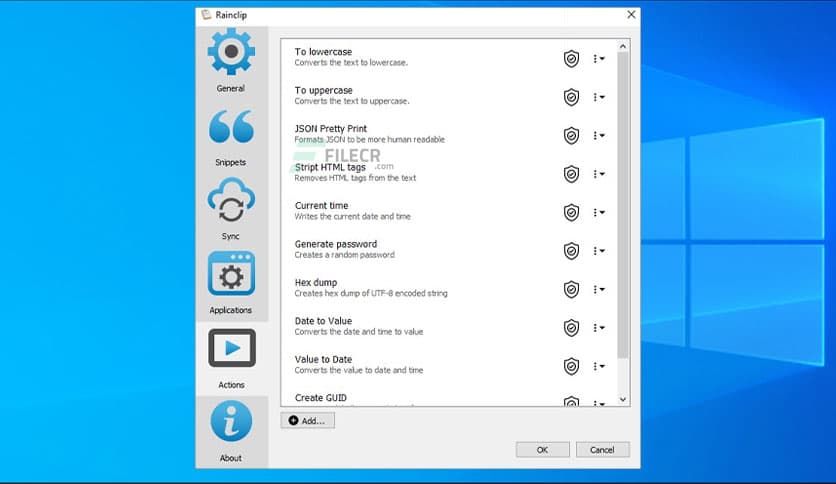Select the 'Stript HTML tags' action row
This screenshot has width=836, height=484.
pyautogui.click(x=449, y=173)
